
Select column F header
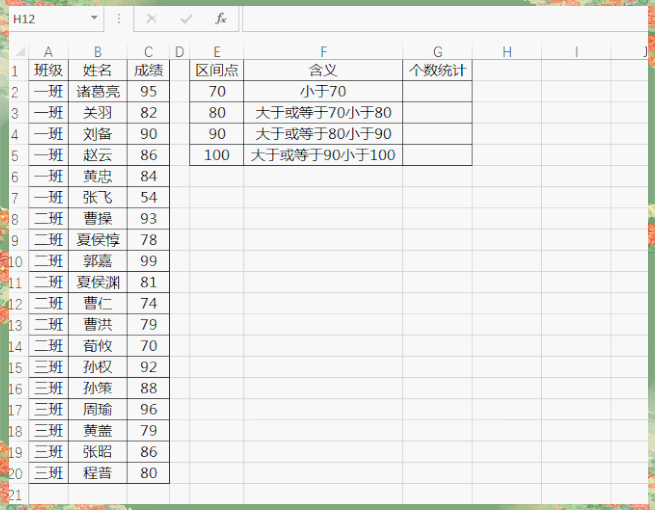click(323, 52)
